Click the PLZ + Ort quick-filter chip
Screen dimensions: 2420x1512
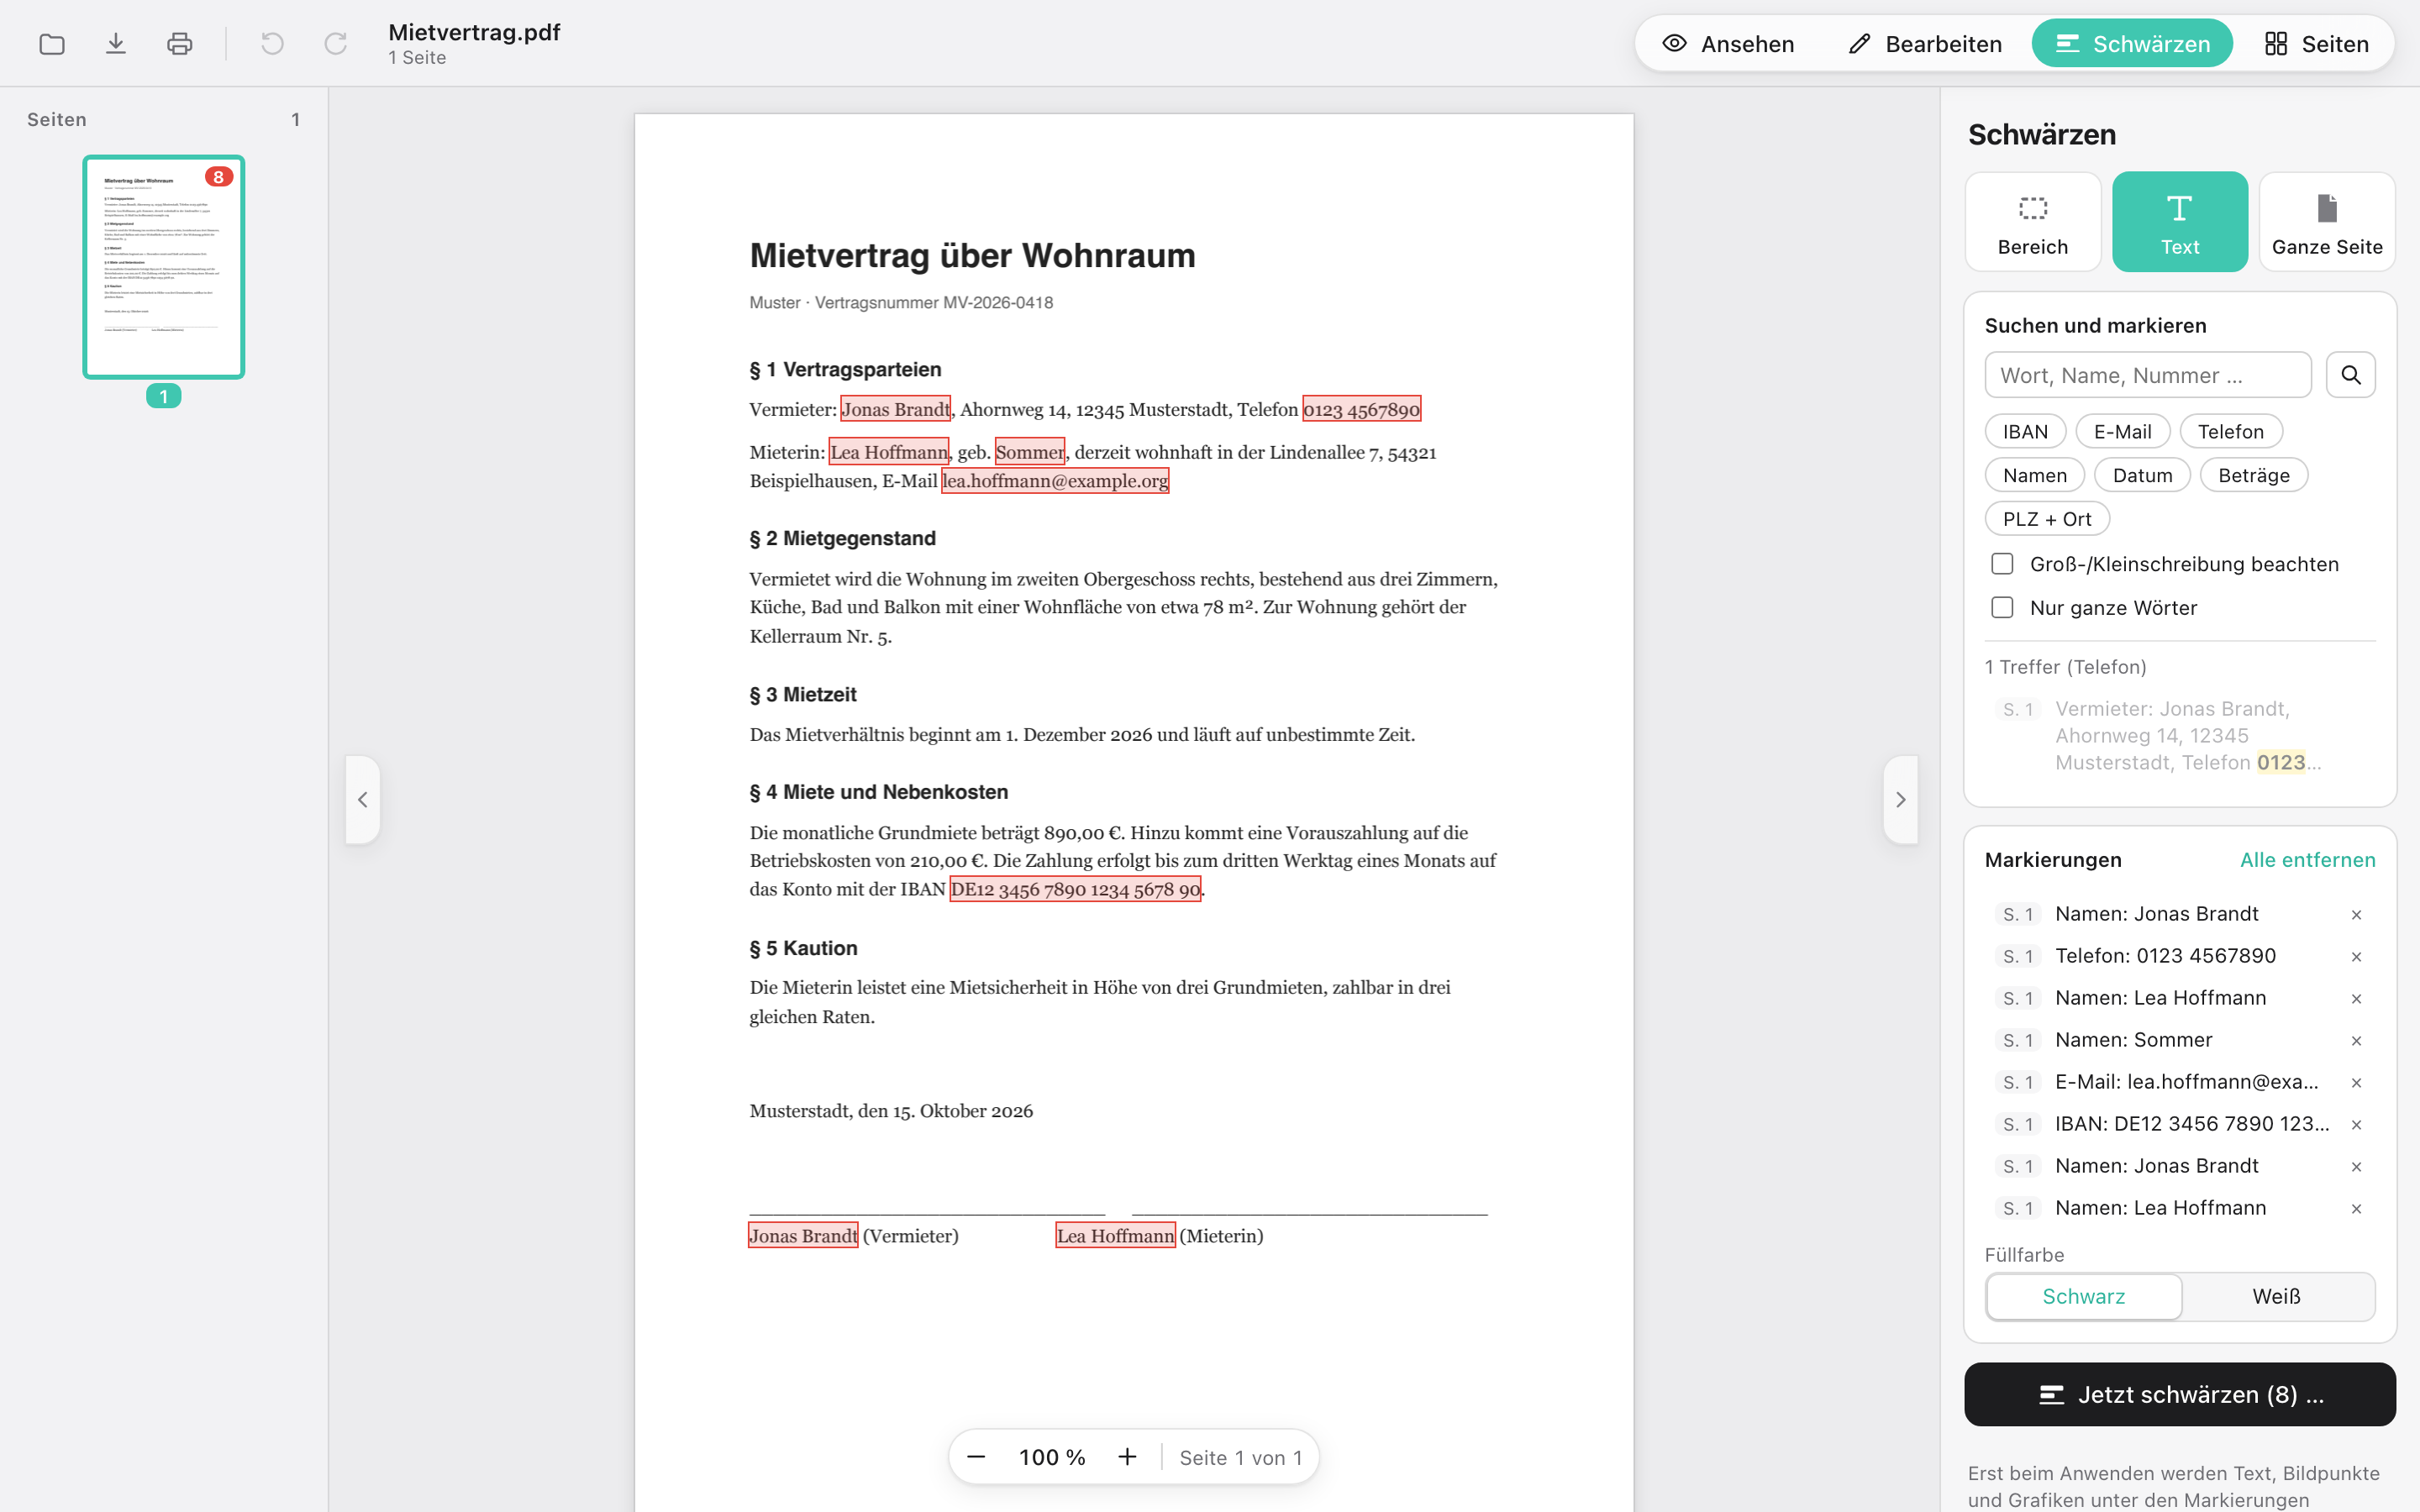(x=2047, y=519)
